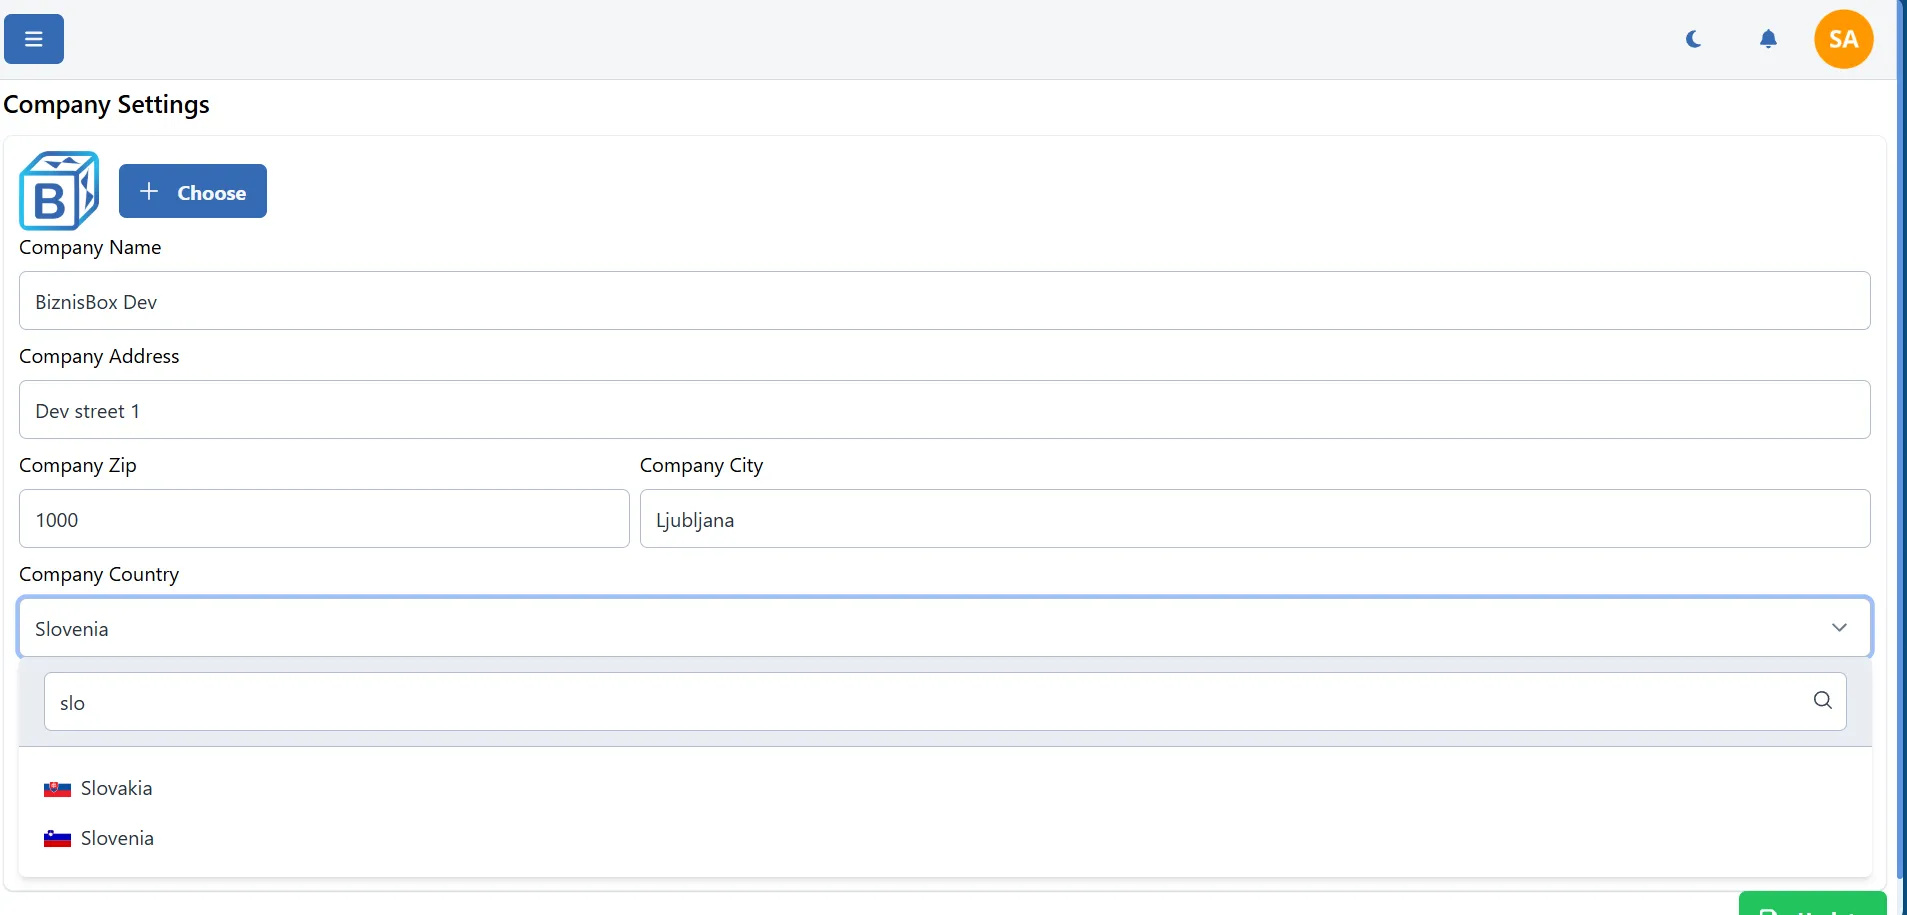The image size is (1907, 915).
Task: Open the SA user avatar menu
Action: pos(1843,39)
